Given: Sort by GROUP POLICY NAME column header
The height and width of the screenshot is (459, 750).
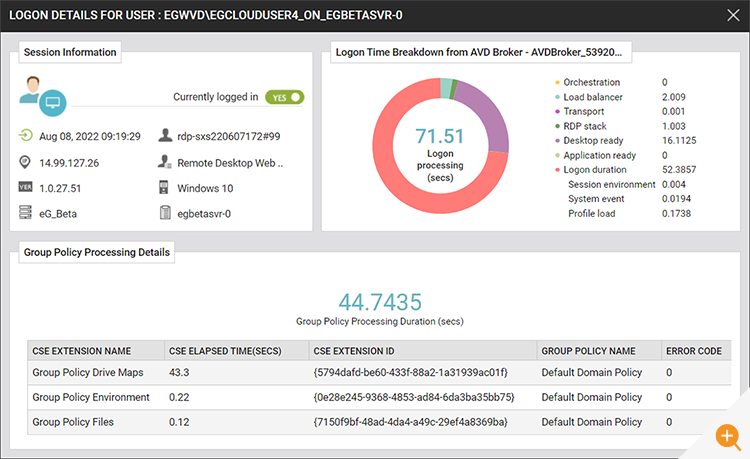Looking at the screenshot, I should click(599, 351).
